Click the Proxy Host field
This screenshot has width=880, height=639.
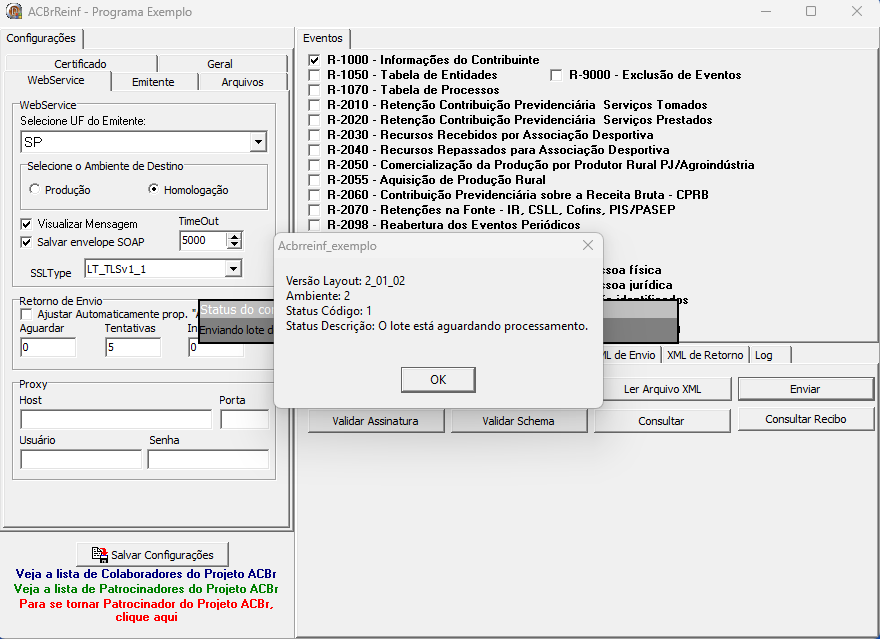(116, 419)
